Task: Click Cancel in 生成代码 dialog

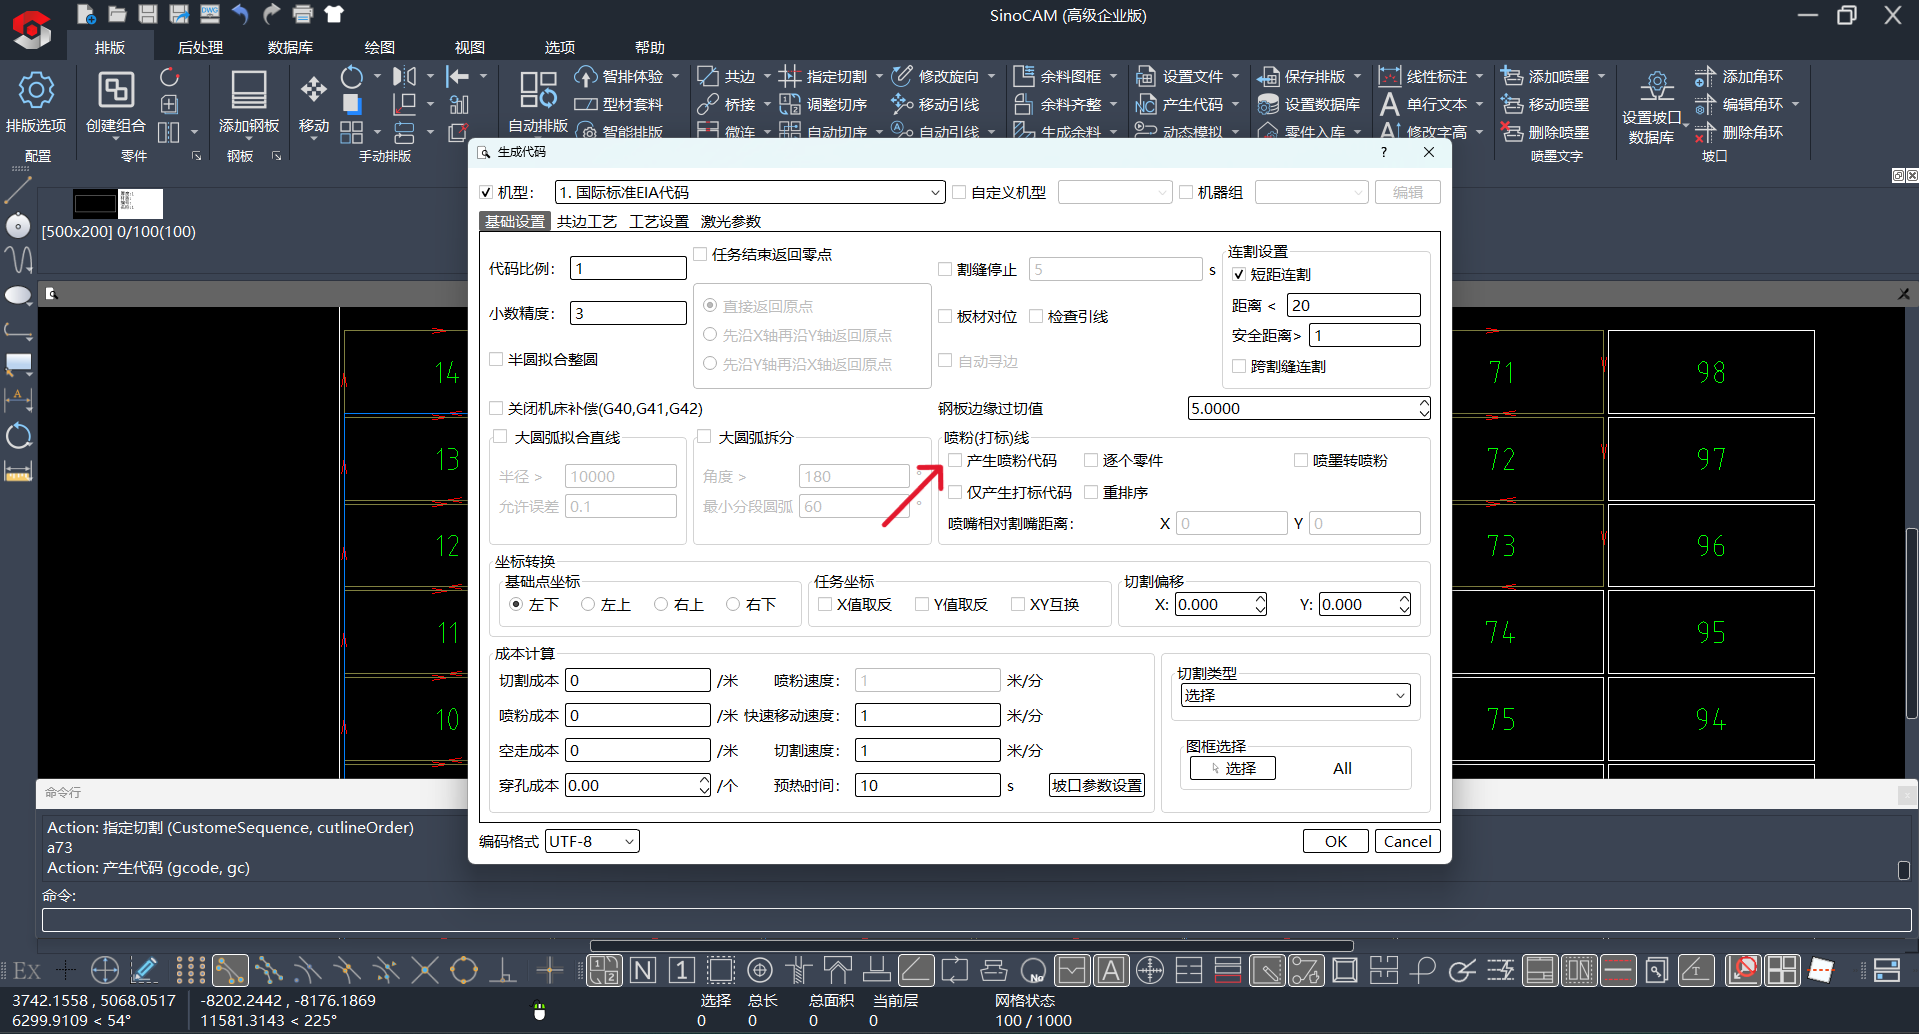Action: pyautogui.click(x=1407, y=841)
